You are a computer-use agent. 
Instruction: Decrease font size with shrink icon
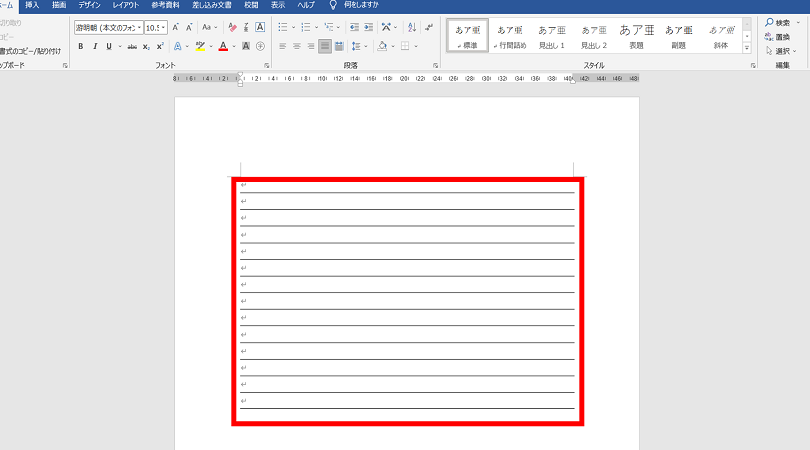(189, 27)
